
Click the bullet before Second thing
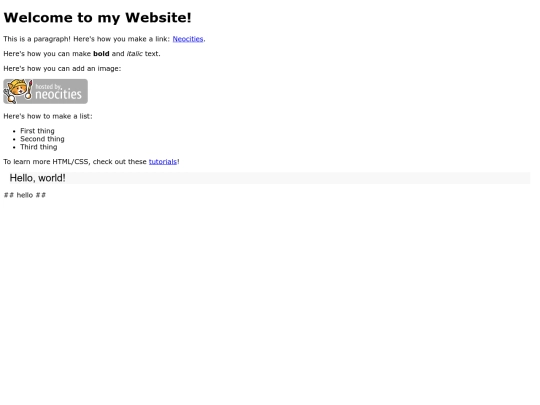pos(14,139)
